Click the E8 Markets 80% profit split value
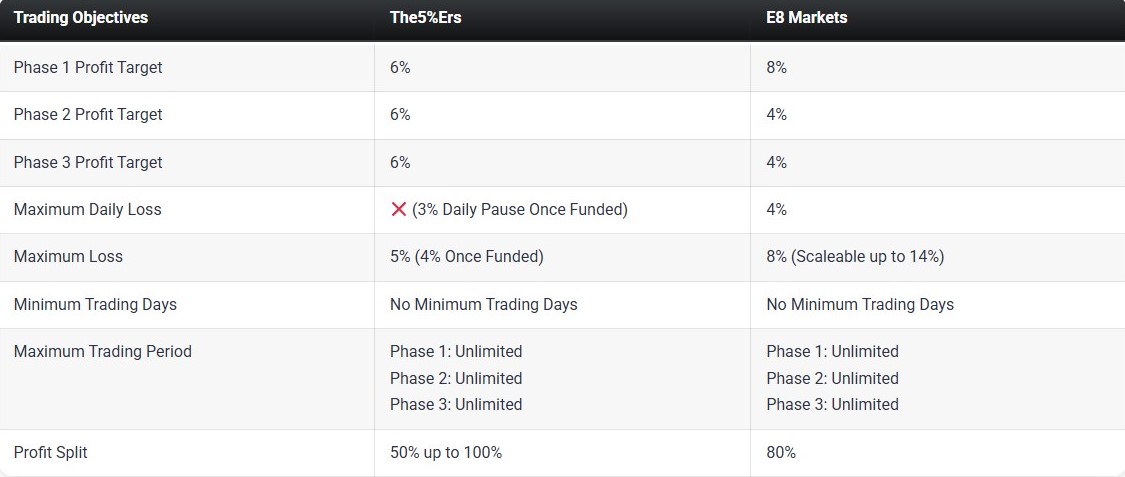Viewport: 1125px width, 477px height. tap(781, 453)
